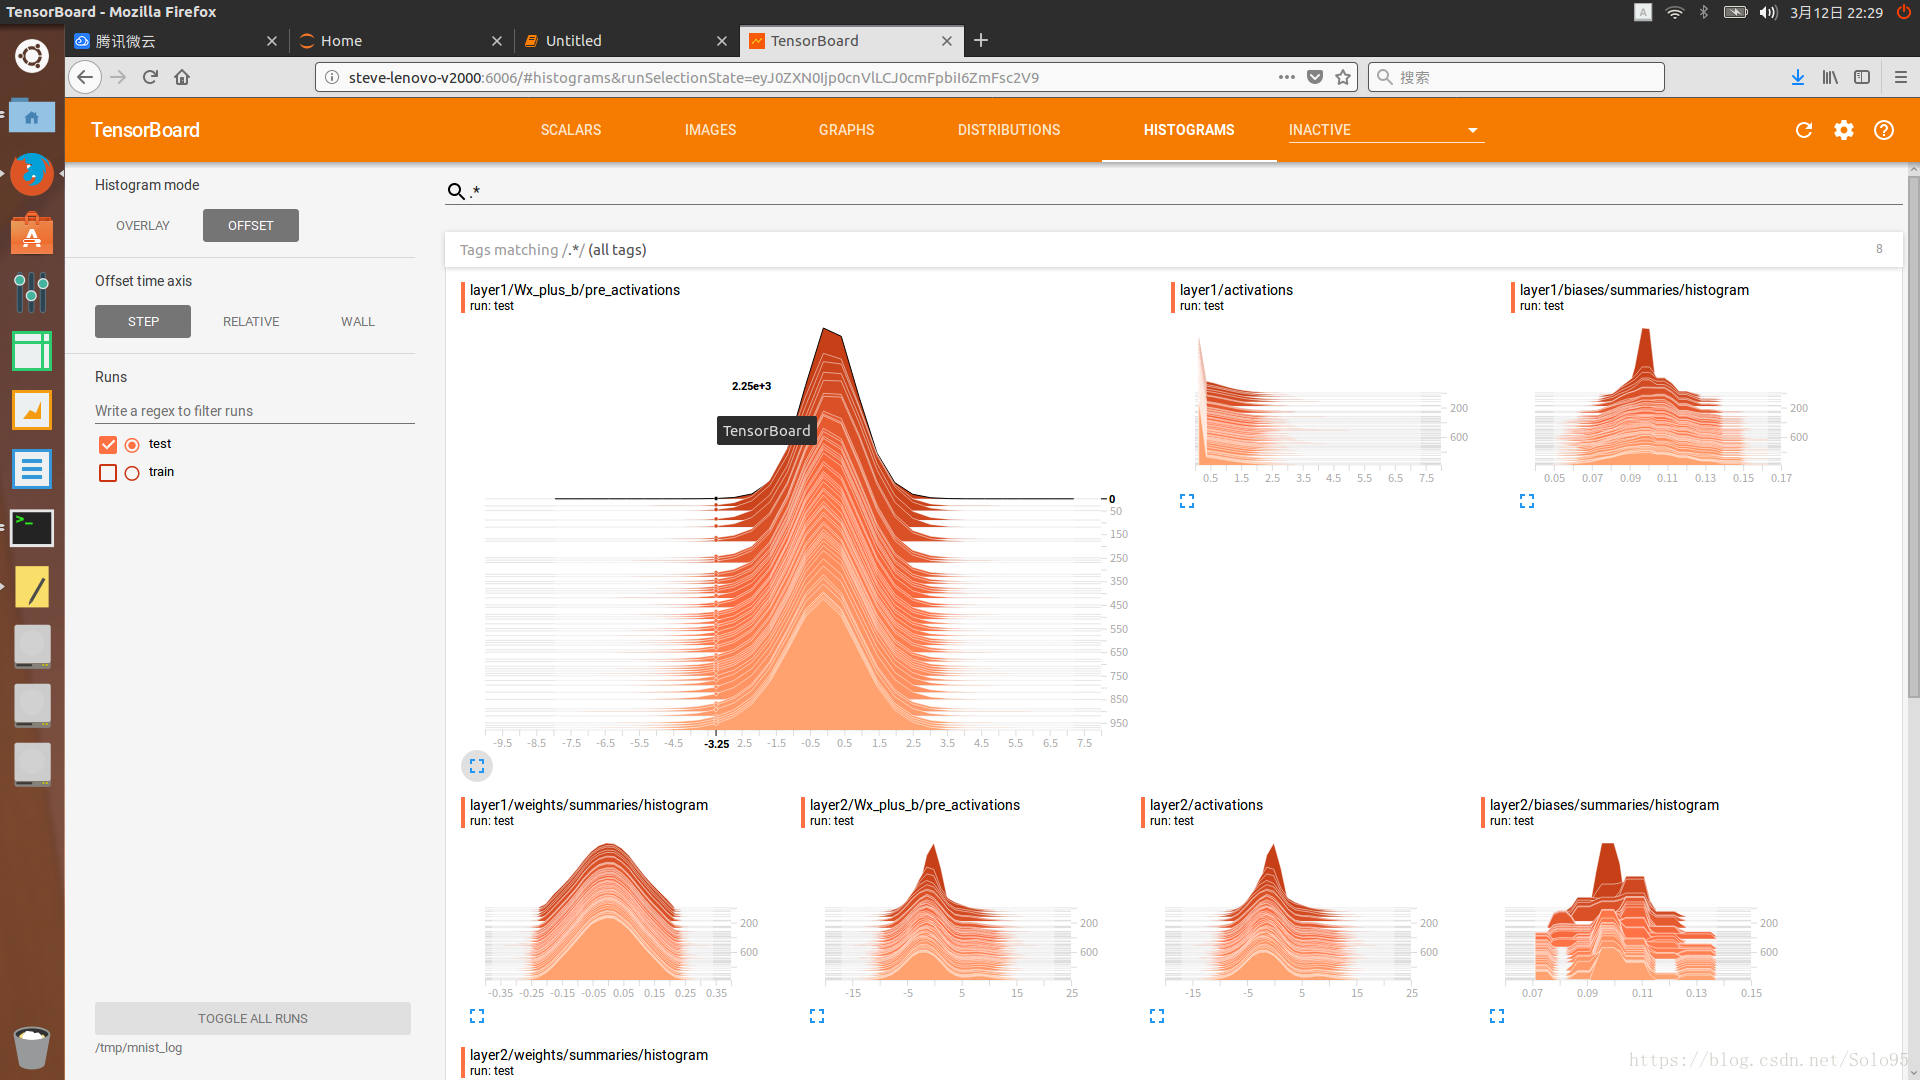Switch to the 'Untitled' browser tab
Image resolution: width=1920 pixels, height=1080 pixels.
click(x=626, y=41)
